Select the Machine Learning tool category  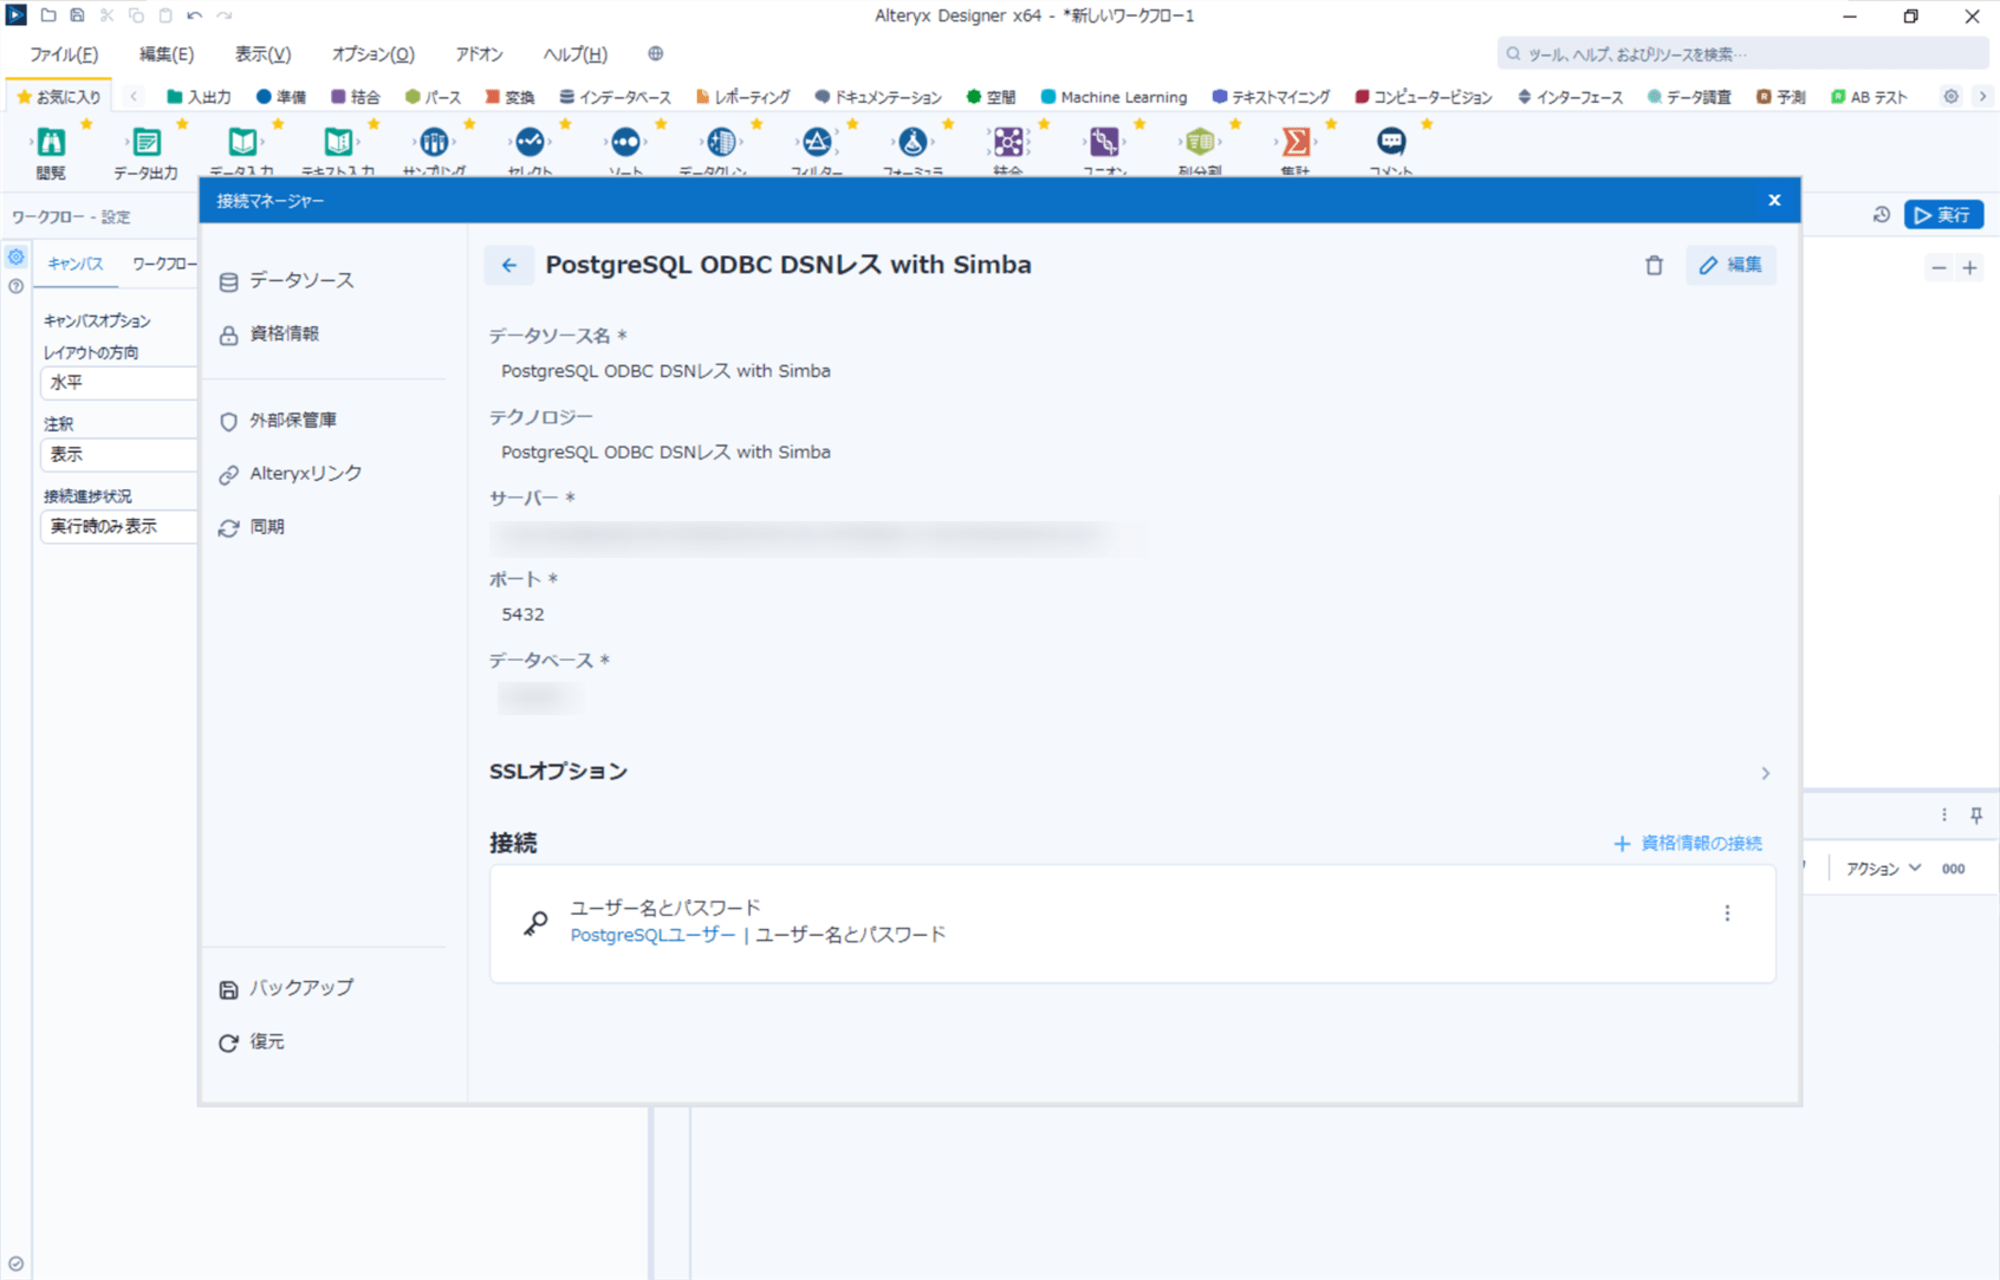[1114, 97]
